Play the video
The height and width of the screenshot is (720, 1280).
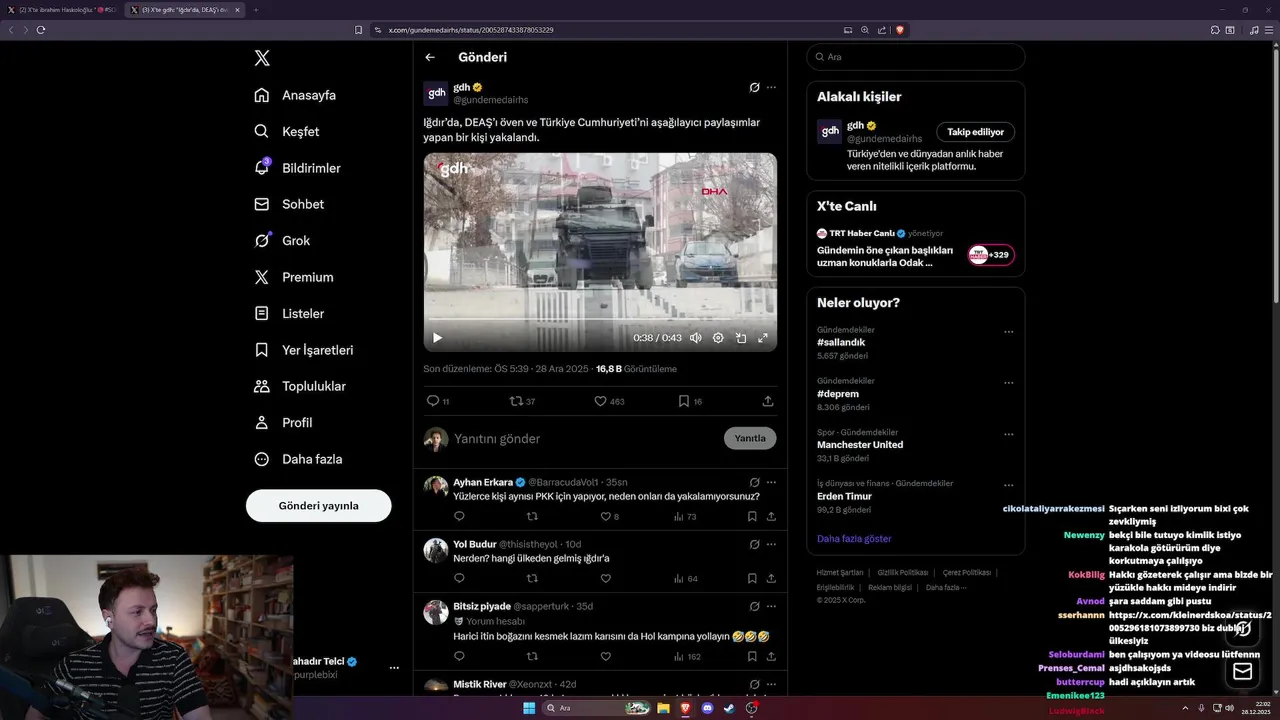coord(437,338)
